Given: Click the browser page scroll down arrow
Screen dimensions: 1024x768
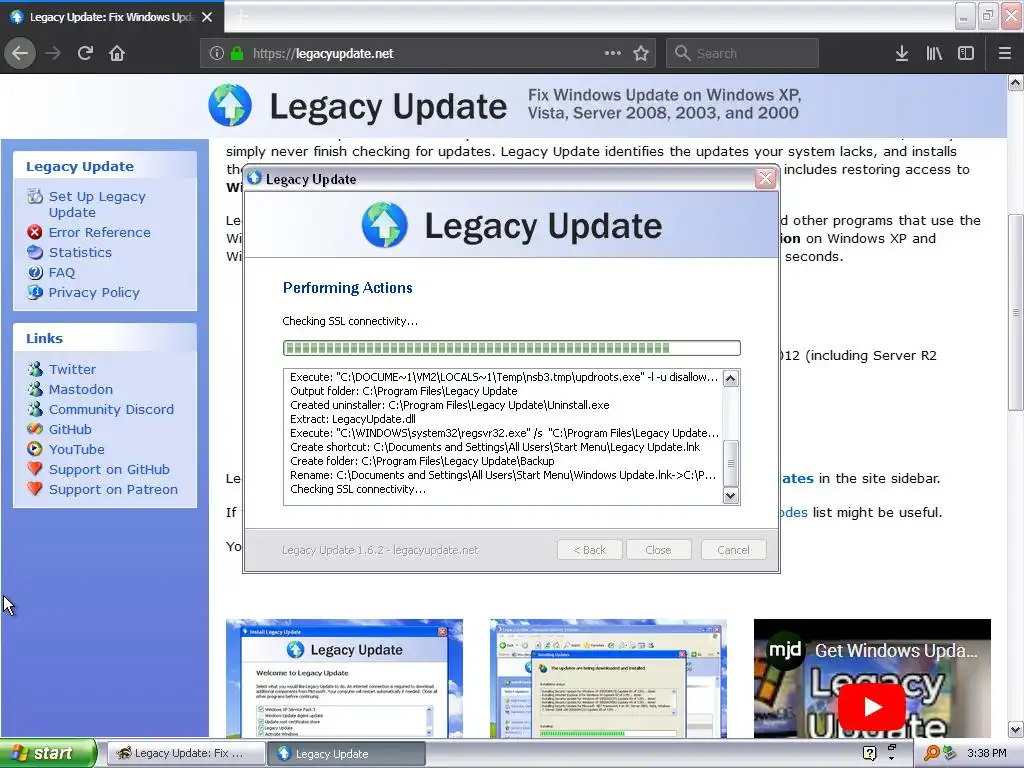Looking at the screenshot, I should [1016, 729].
